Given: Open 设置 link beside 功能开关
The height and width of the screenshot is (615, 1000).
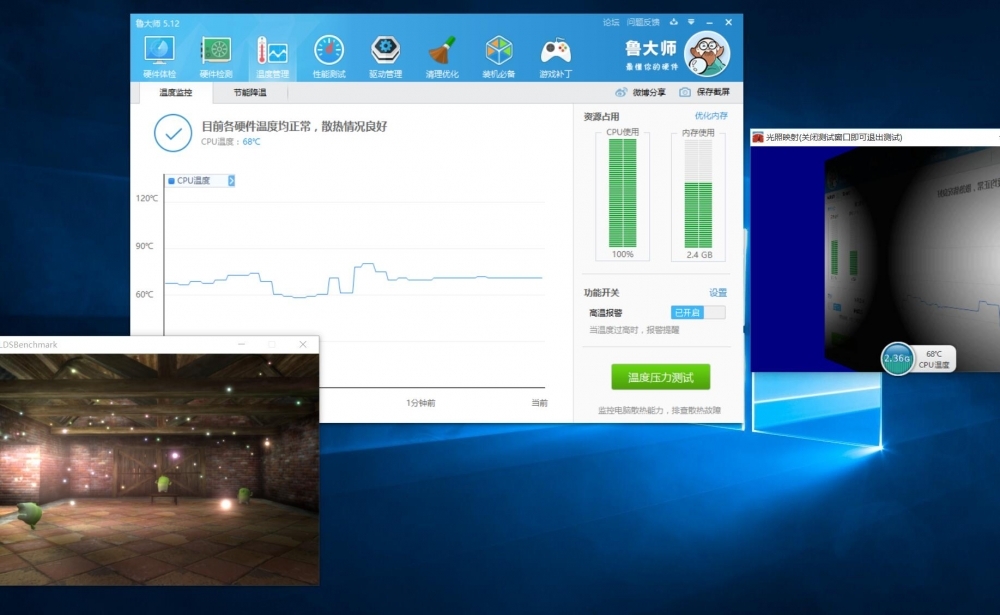Looking at the screenshot, I should [718, 292].
